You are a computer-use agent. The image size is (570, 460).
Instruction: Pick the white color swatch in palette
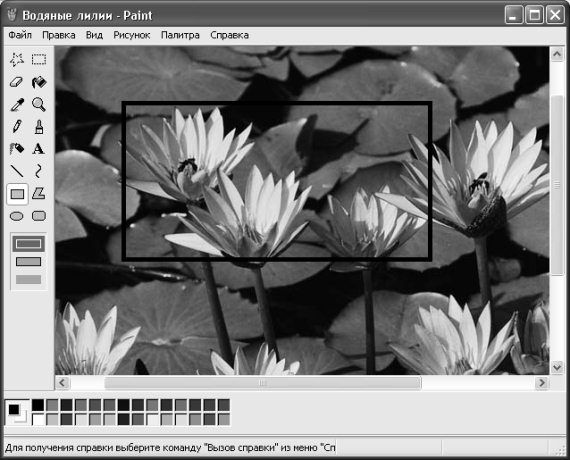click(x=38, y=419)
